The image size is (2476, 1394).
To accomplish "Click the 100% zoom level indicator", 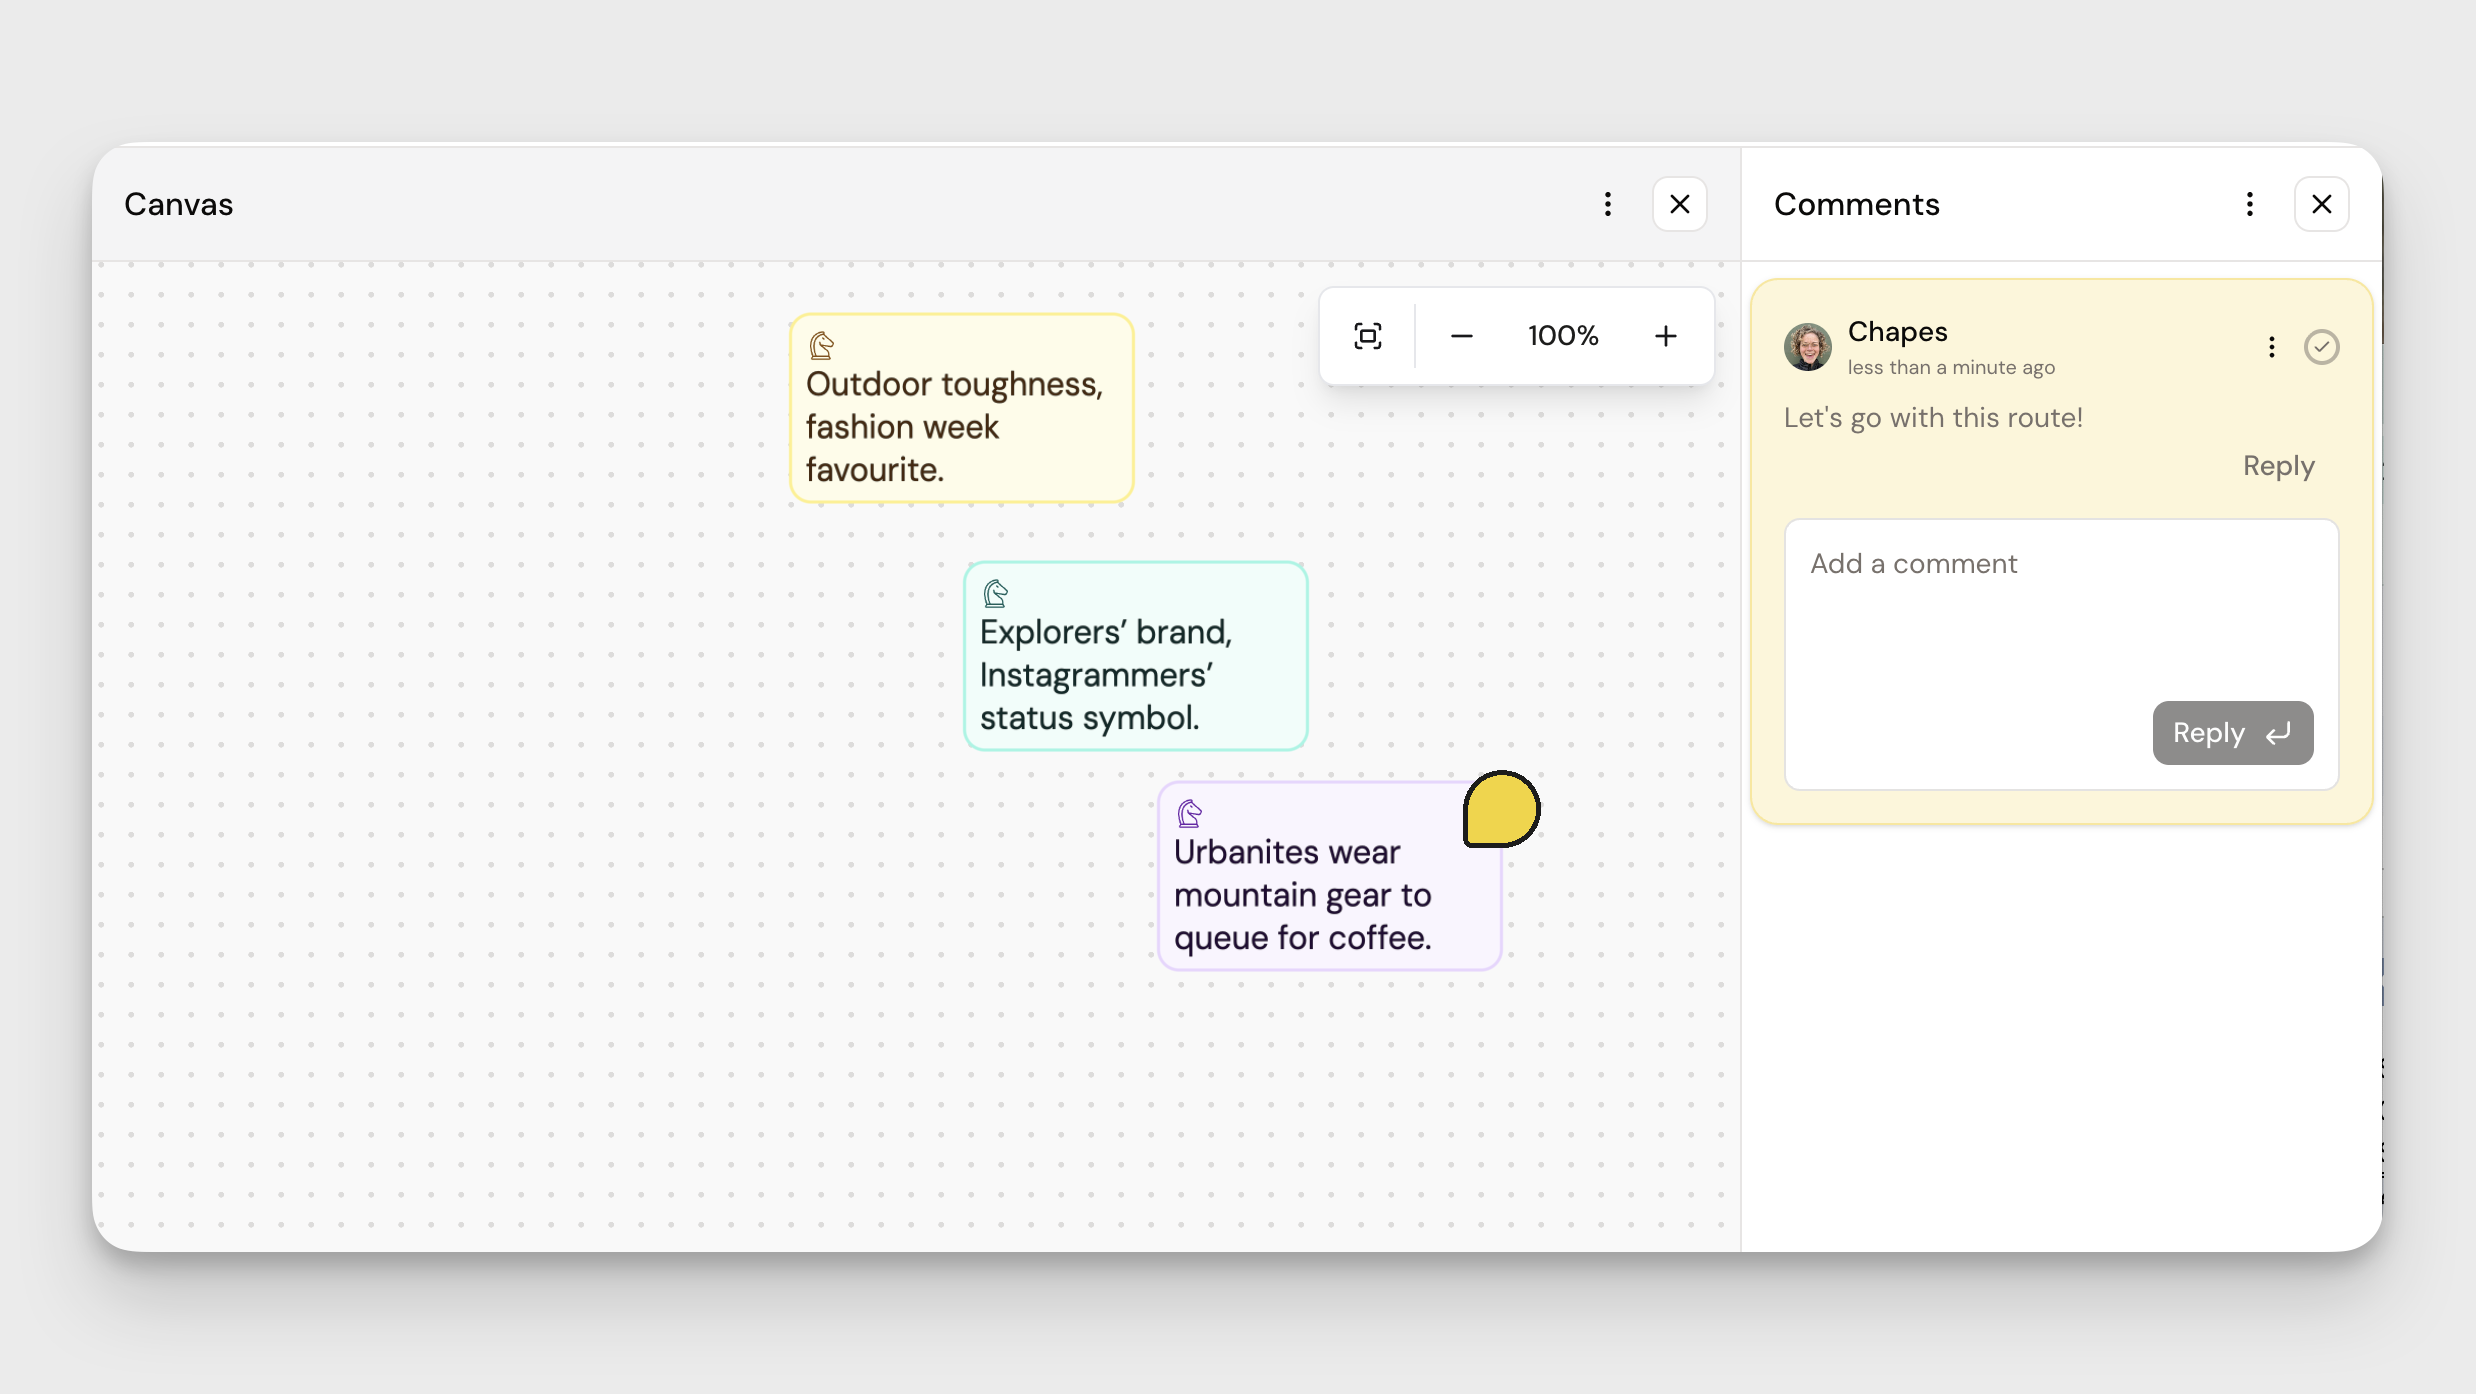I will point(1563,336).
